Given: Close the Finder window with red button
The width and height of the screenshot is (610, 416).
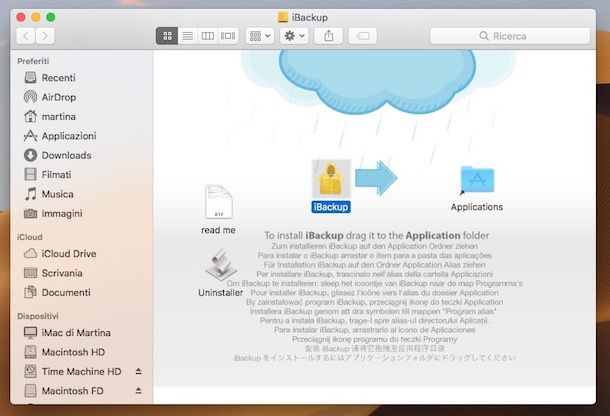Looking at the screenshot, I should click(x=21, y=17).
